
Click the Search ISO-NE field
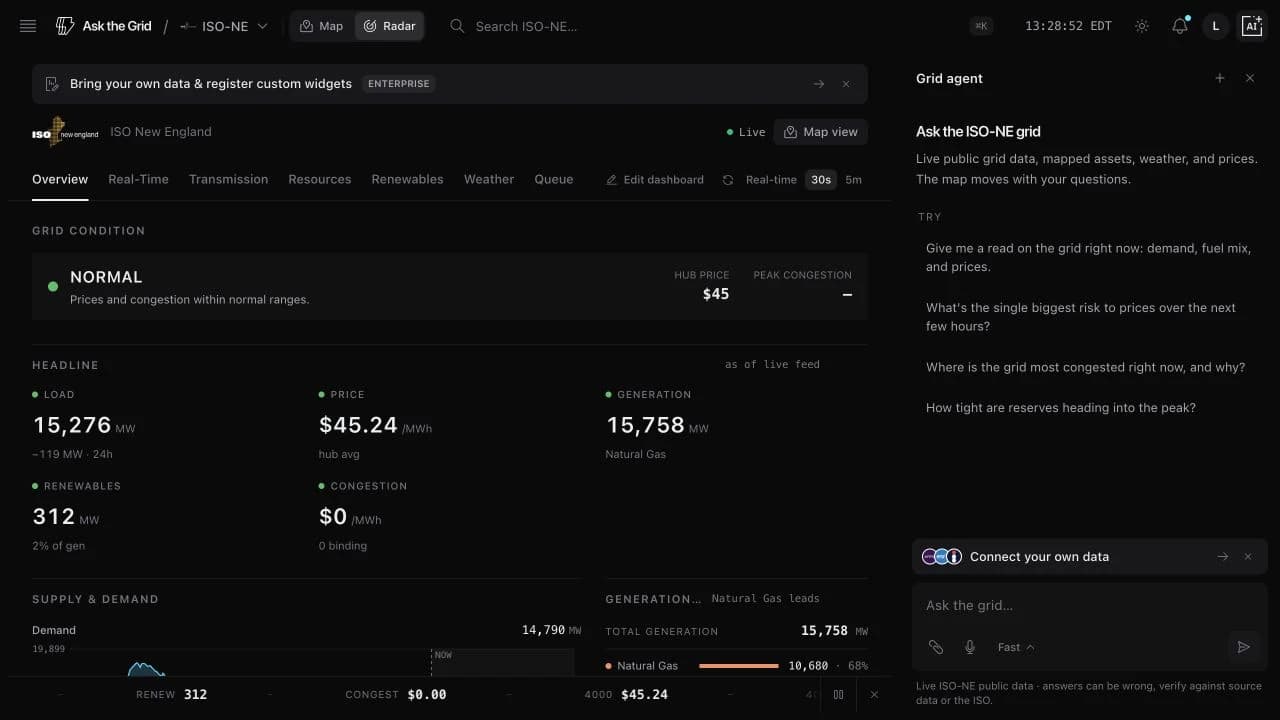coord(527,26)
